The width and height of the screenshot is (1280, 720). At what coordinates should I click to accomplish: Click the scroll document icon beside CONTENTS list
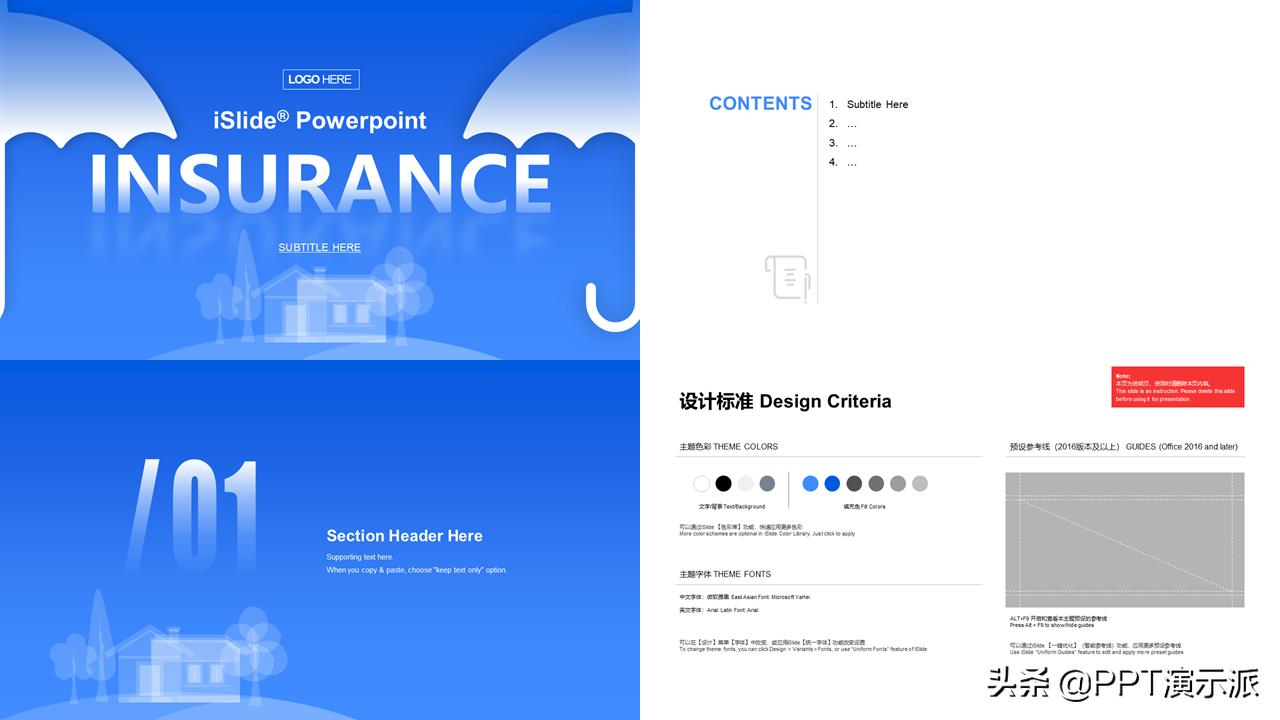(x=787, y=277)
